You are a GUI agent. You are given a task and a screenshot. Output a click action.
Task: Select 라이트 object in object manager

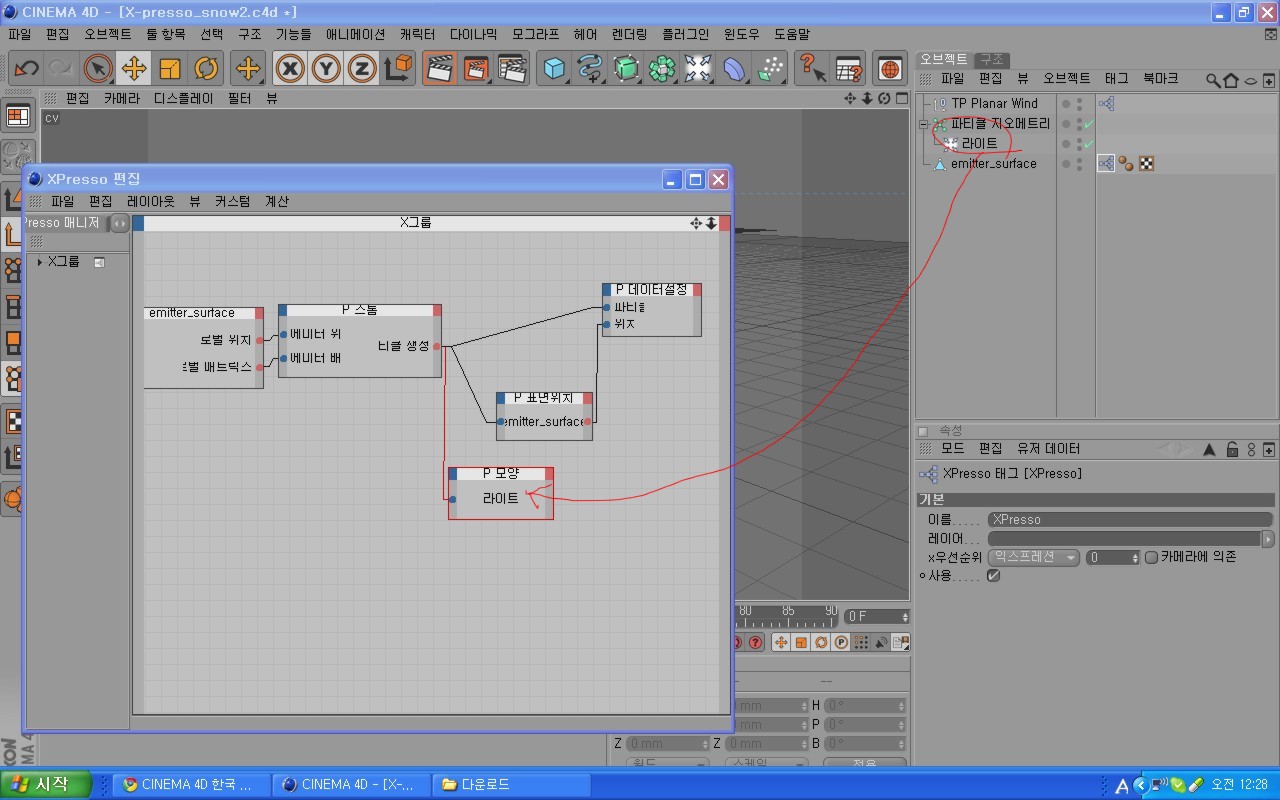coord(979,143)
